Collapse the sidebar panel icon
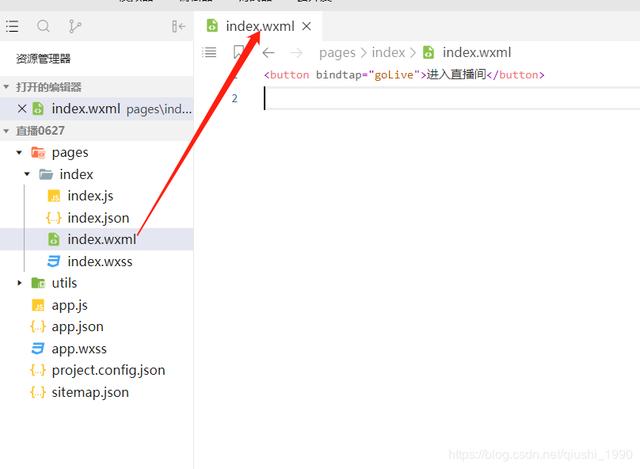This screenshot has width=640, height=469. [x=178, y=26]
